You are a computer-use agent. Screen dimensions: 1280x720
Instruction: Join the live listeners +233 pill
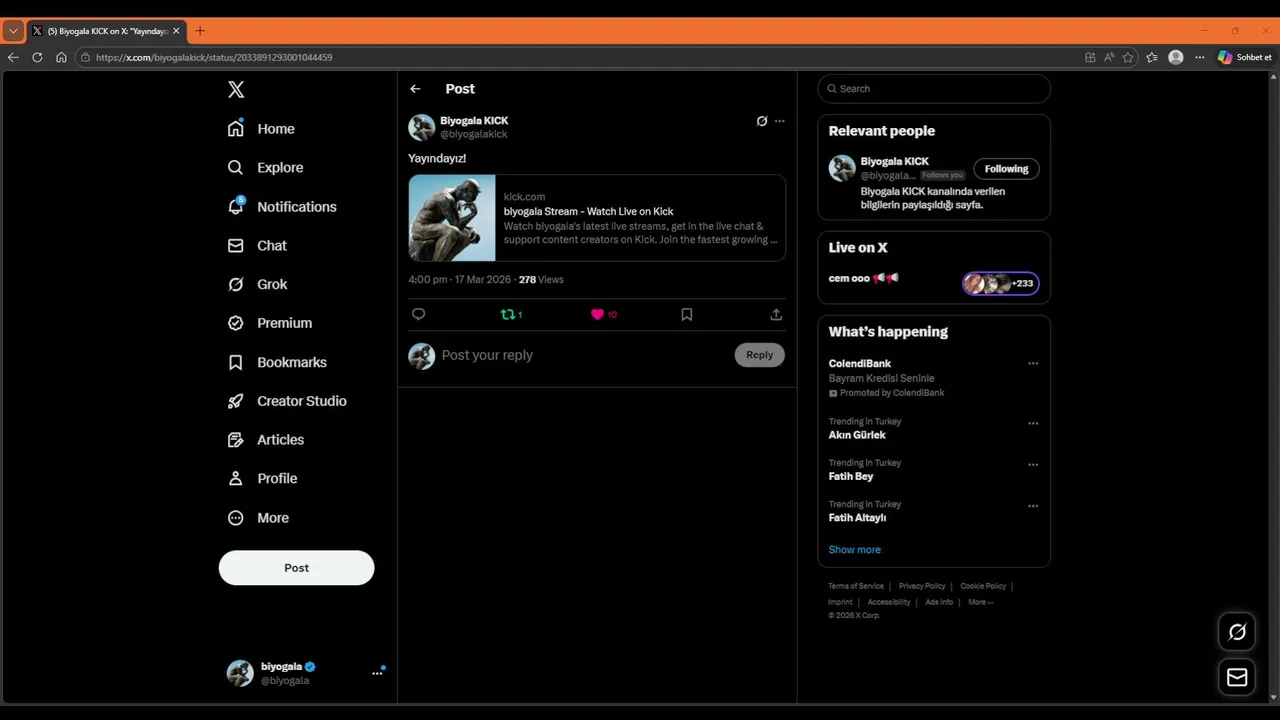[1001, 284]
